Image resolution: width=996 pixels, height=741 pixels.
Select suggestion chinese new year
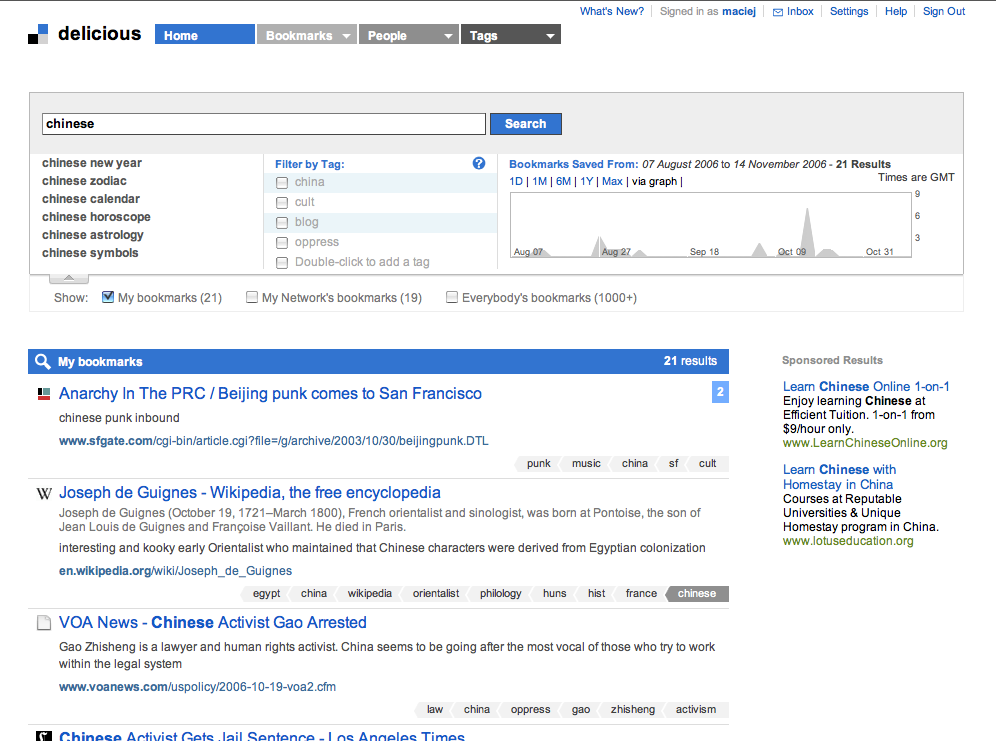pos(92,163)
